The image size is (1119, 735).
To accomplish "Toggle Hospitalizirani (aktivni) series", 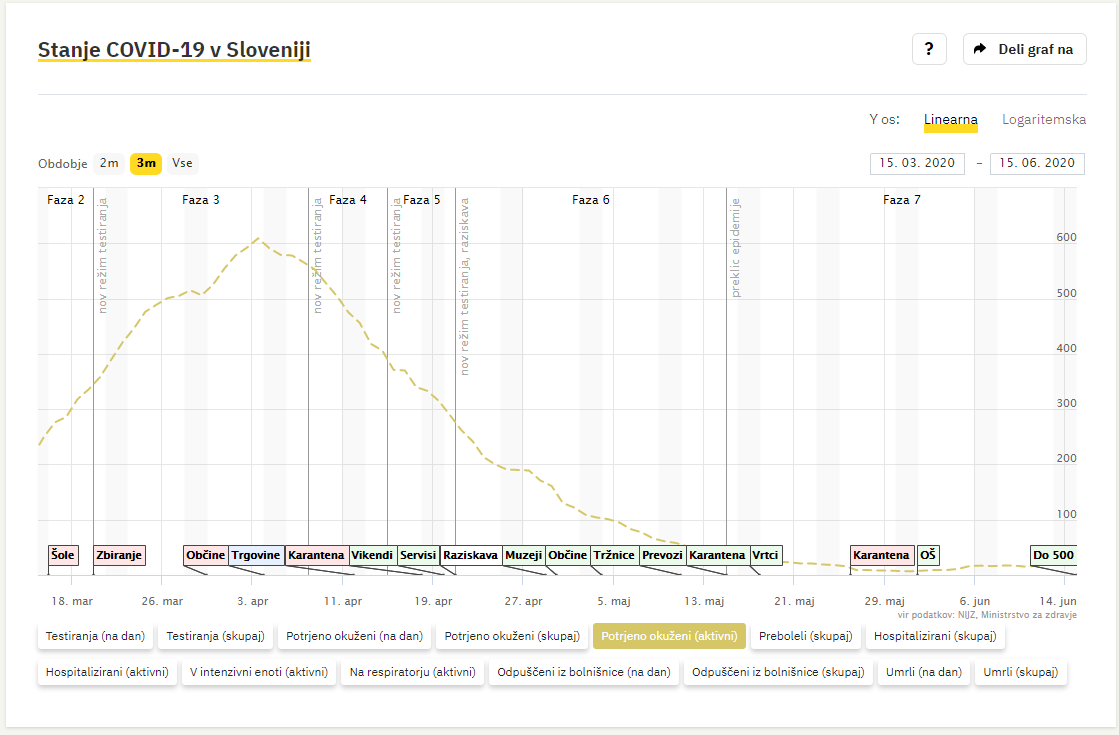I will (x=107, y=671).
